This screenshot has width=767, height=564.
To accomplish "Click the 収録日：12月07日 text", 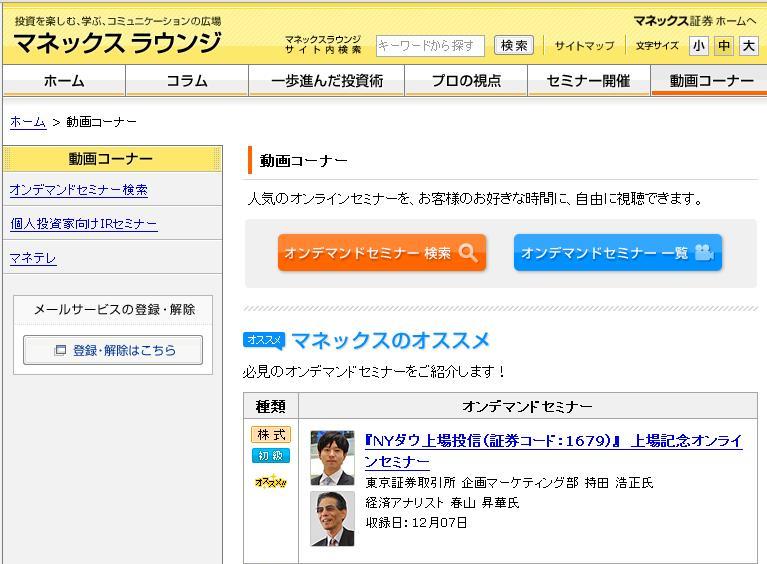I will [x=416, y=523].
